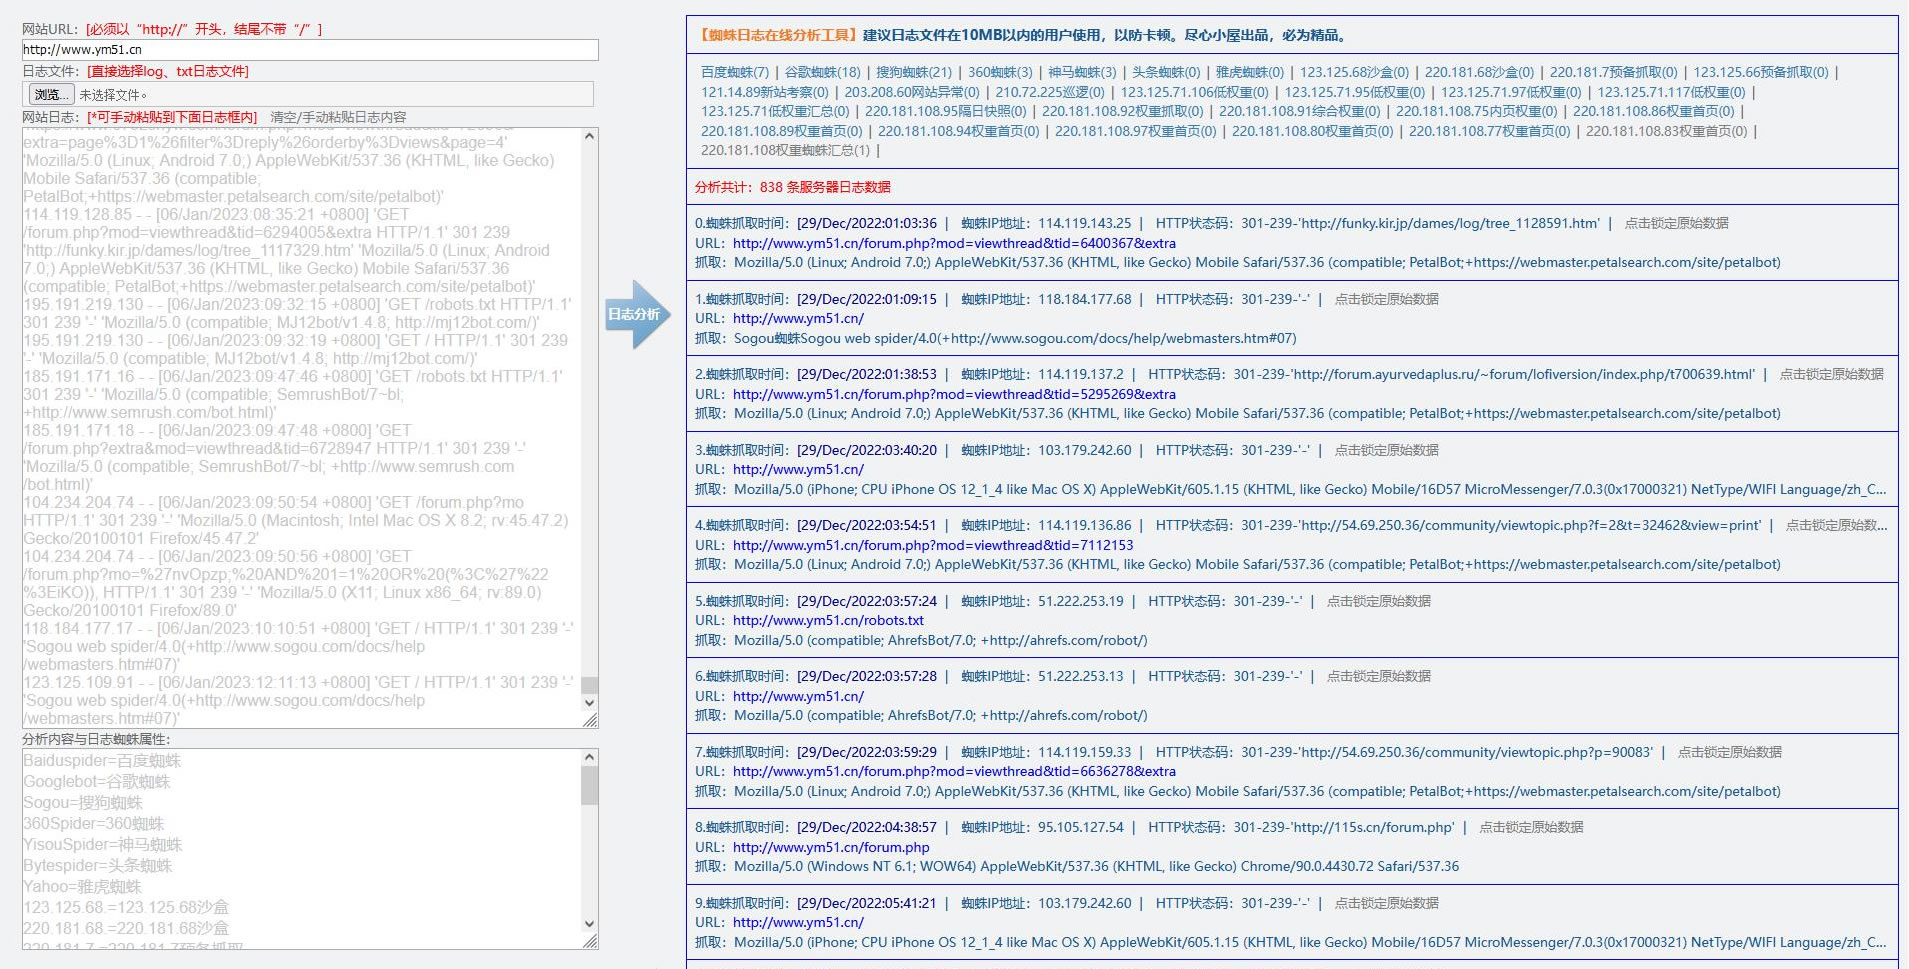Show the 360蜘蛛(3) entries
1909x969 pixels.
point(1000,72)
